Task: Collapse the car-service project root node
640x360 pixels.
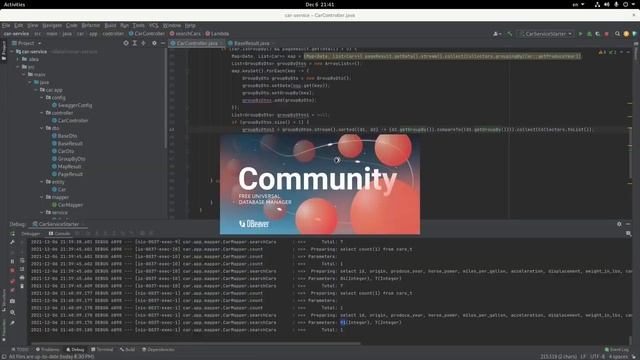Action: (12, 52)
